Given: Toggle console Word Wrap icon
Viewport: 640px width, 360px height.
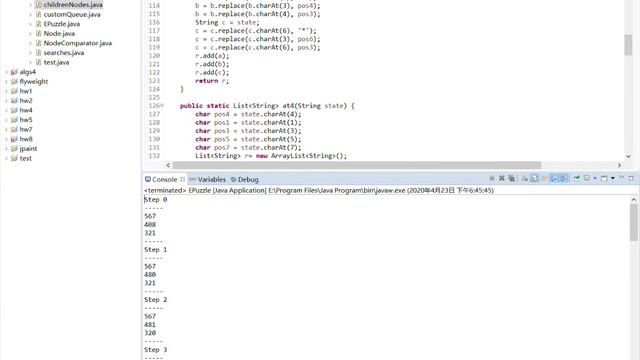Looking at the screenshot, I should coord(544,178).
